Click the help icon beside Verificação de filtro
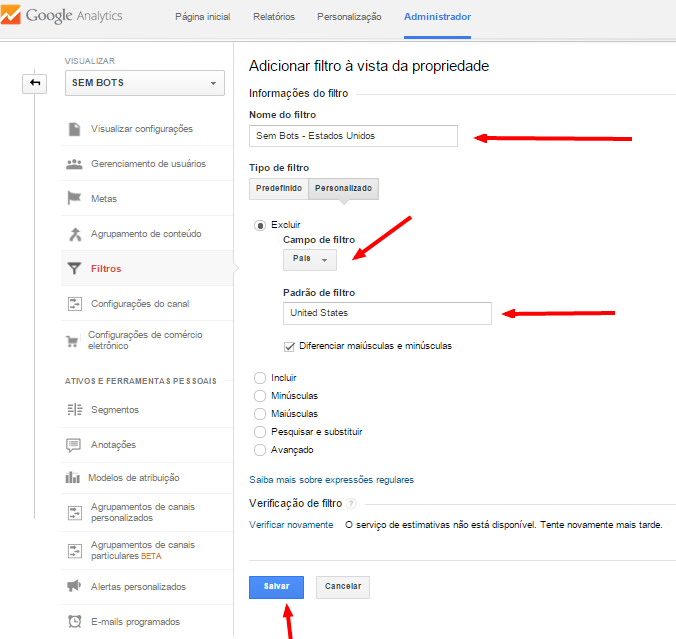Image resolution: width=676 pixels, height=639 pixels. coord(352,503)
